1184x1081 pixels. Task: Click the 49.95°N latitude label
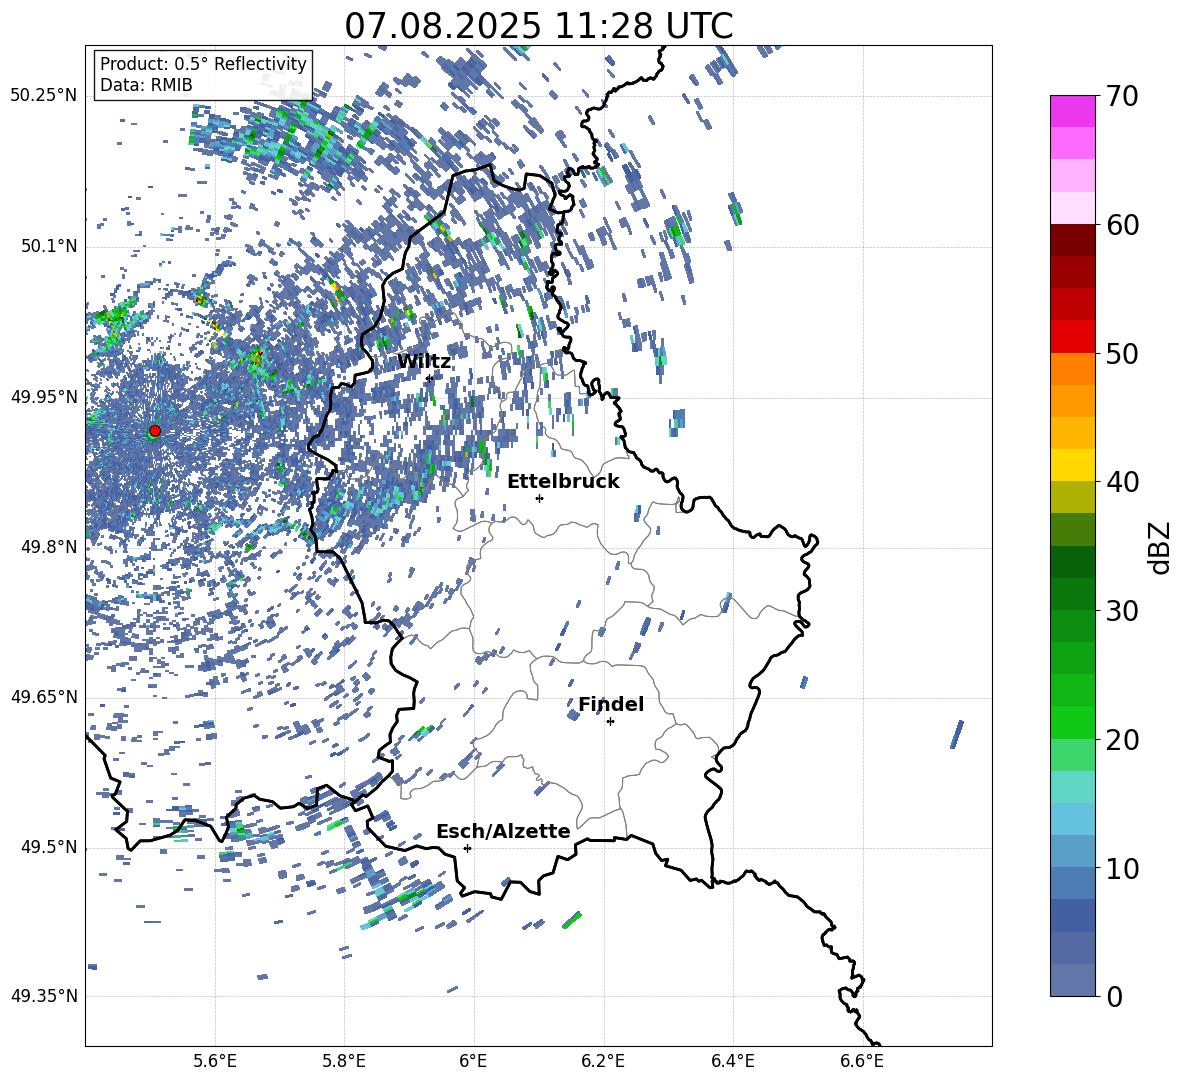pos(44,396)
